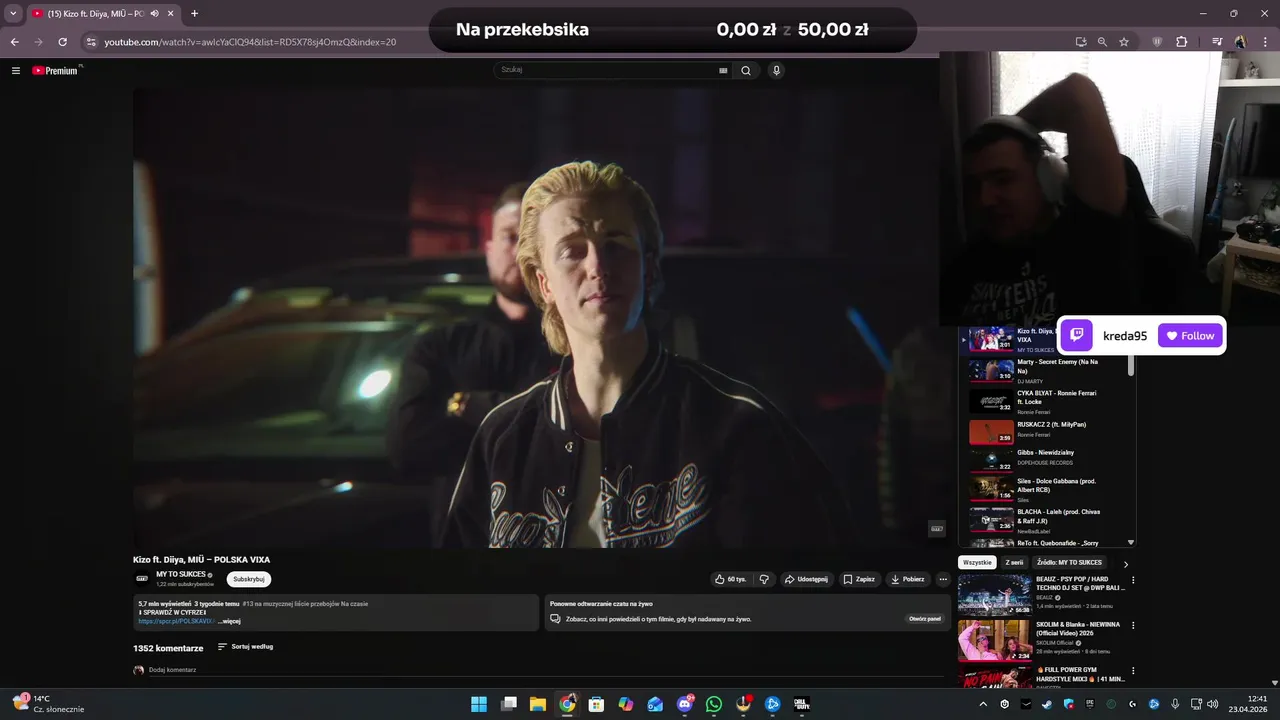Open SKOLIM & Blanka - NIEWINNA video
1280x720 pixels.
tap(1041, 640)
